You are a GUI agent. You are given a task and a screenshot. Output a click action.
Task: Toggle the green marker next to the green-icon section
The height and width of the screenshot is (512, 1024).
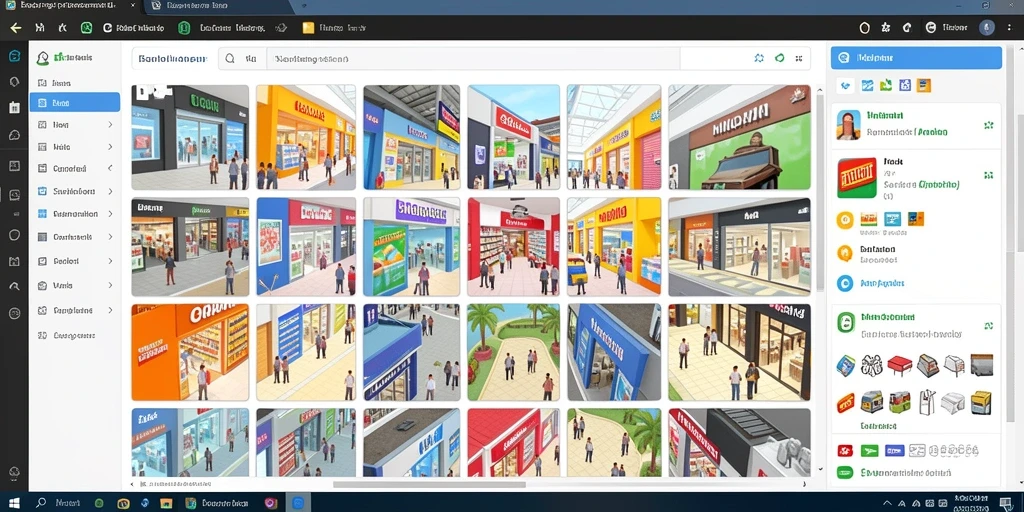[x=989, y=325]
